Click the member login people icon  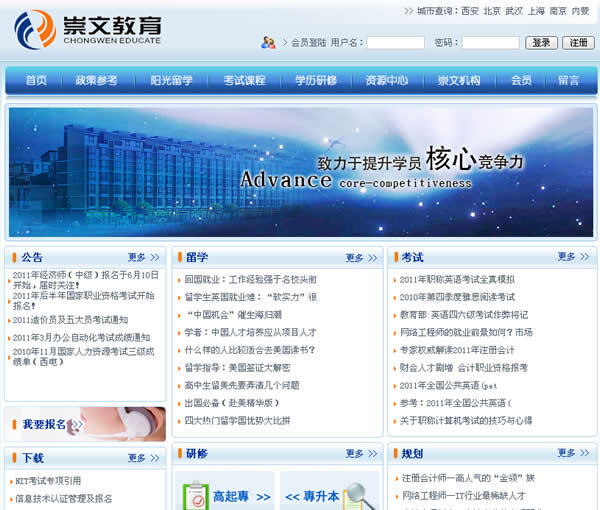coord(268,43)
